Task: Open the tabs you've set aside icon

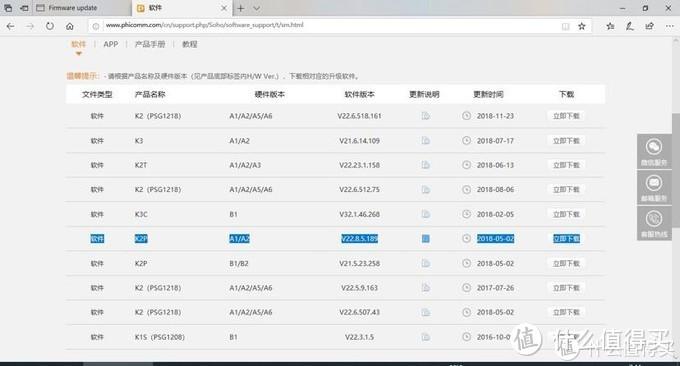Action: [x=8, y=8]
